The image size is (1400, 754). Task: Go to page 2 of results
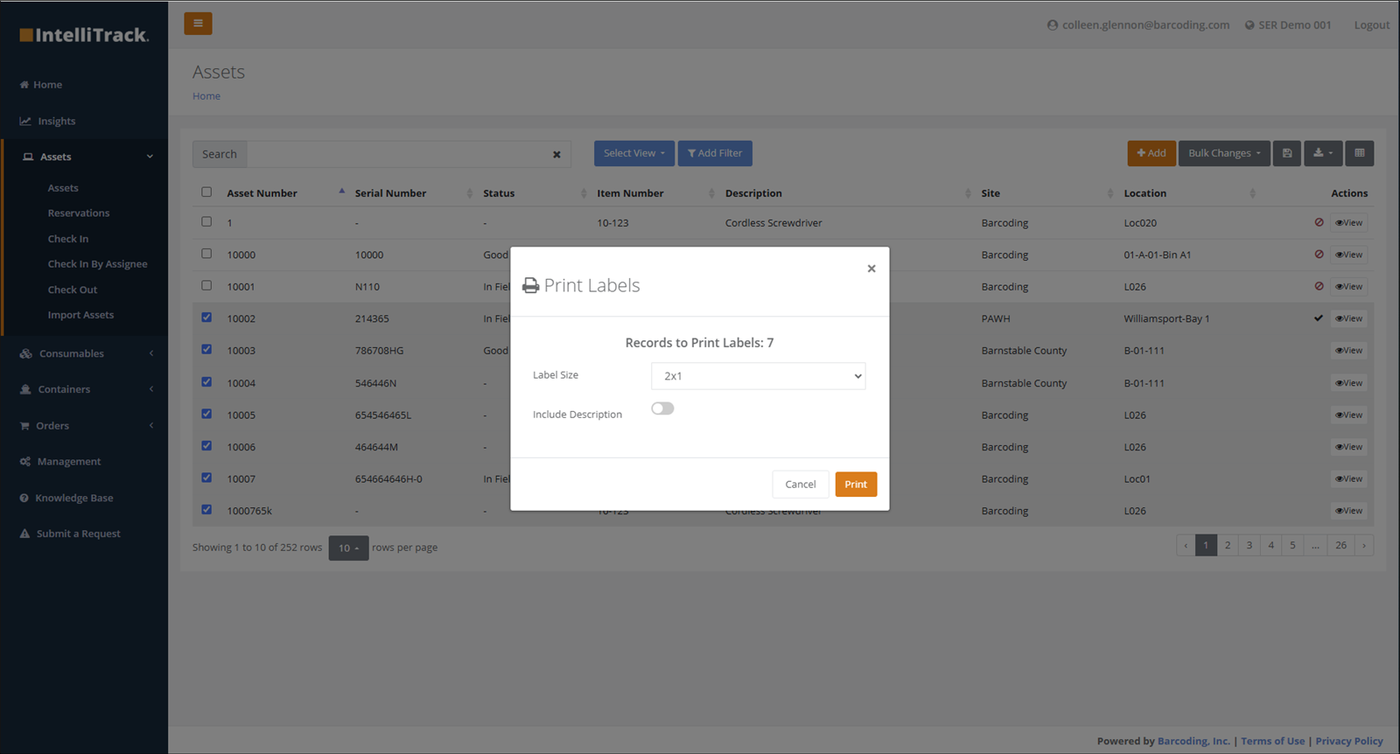pos(1228,545)
